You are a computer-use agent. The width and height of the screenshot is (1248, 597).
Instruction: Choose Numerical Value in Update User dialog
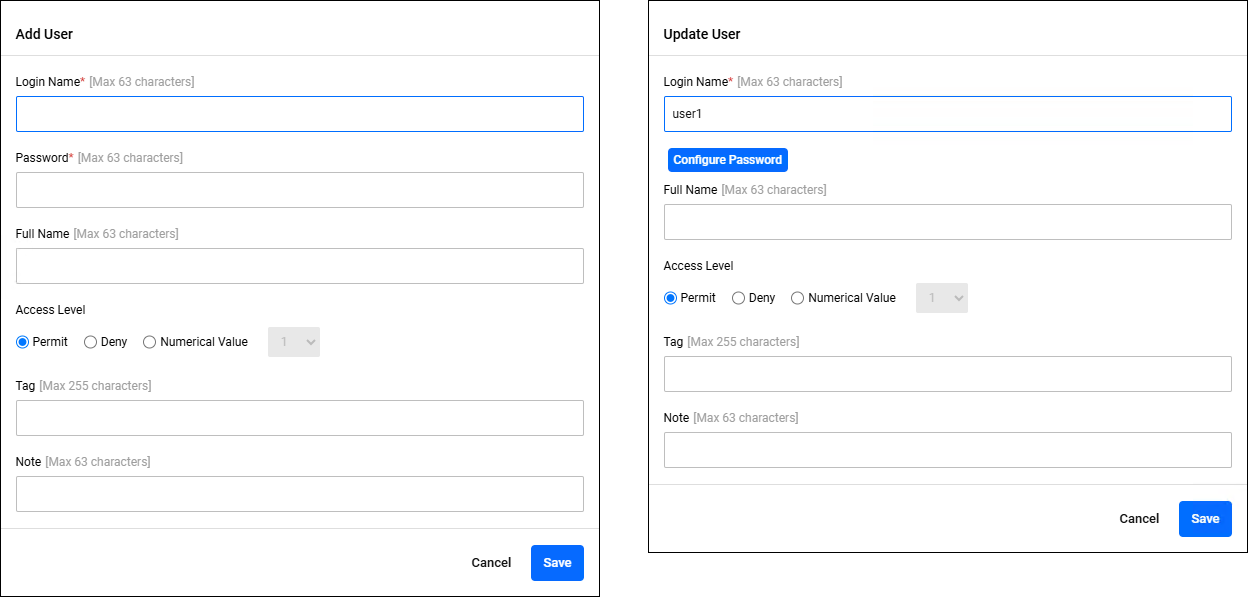pyautogui.click(x=798, y=298)
